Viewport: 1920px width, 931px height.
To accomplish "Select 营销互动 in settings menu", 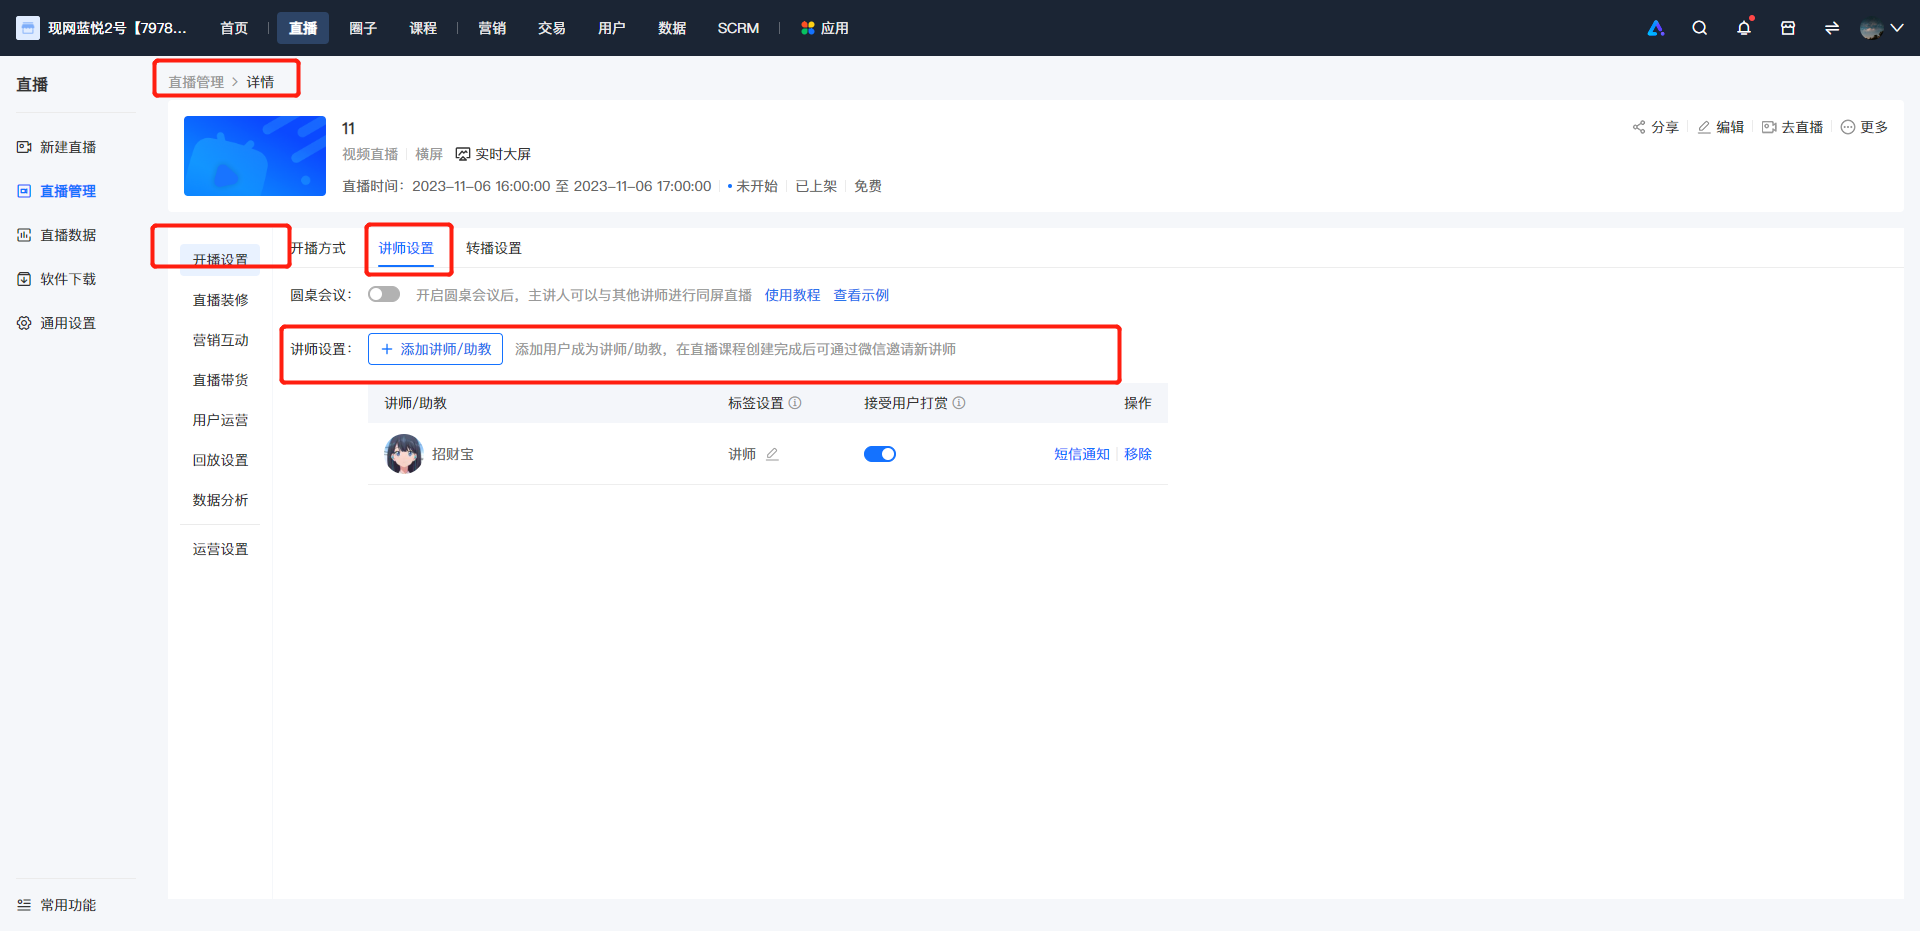I will [220, 340].
